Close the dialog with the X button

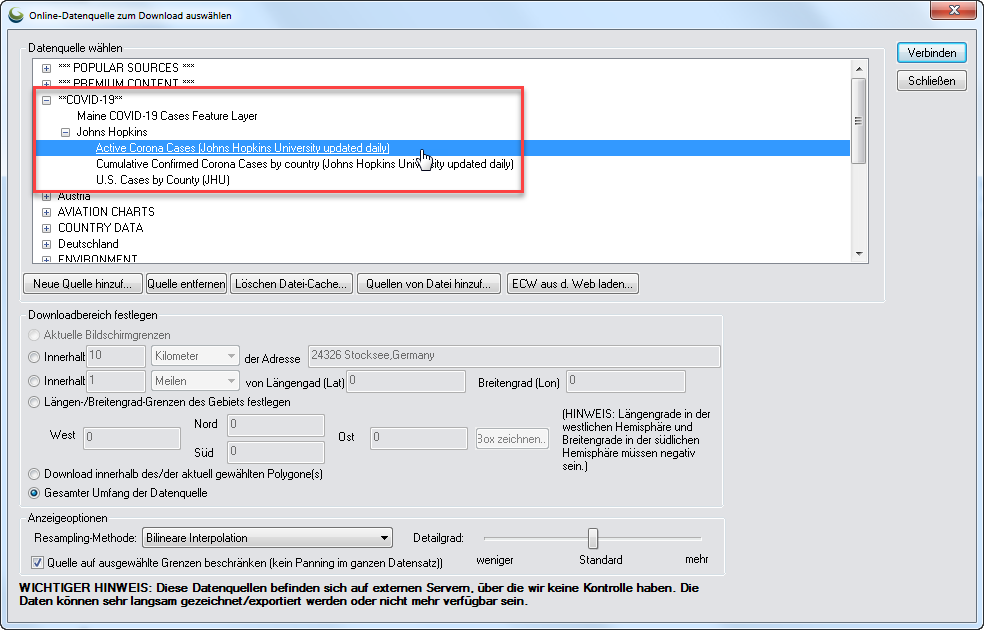953,10
